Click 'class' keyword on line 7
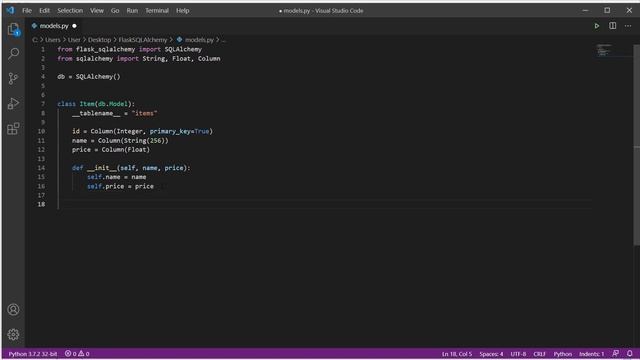The height and width of the screenshot is (360, 640). click(66, 104)
